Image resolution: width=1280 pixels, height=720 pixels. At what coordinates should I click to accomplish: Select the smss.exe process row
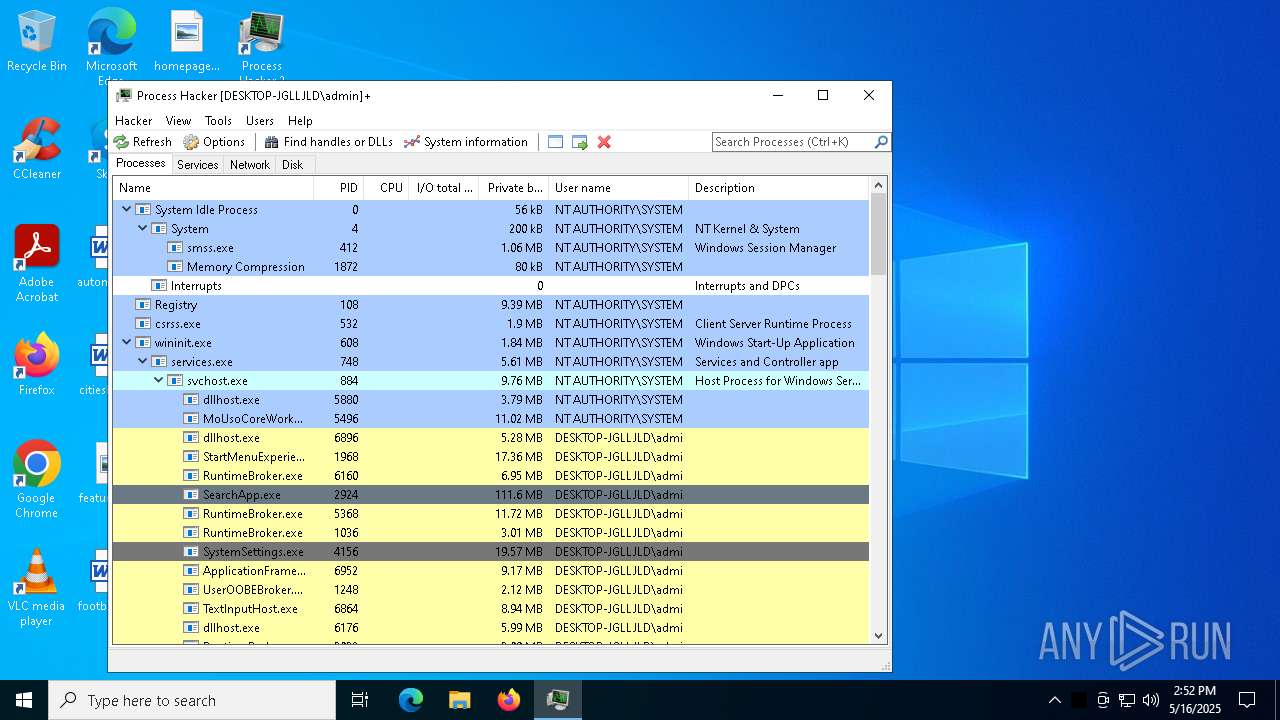click(491, 248)
